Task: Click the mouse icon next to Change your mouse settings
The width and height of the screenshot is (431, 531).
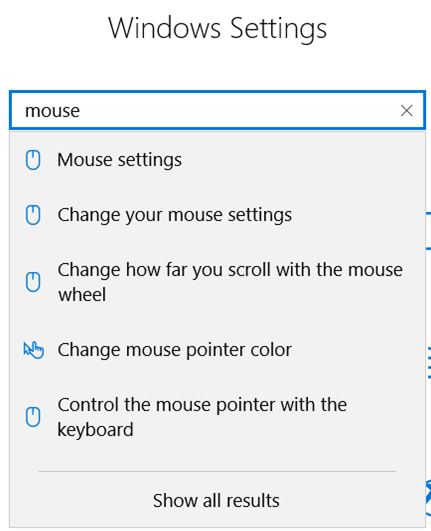Action: 33,215
